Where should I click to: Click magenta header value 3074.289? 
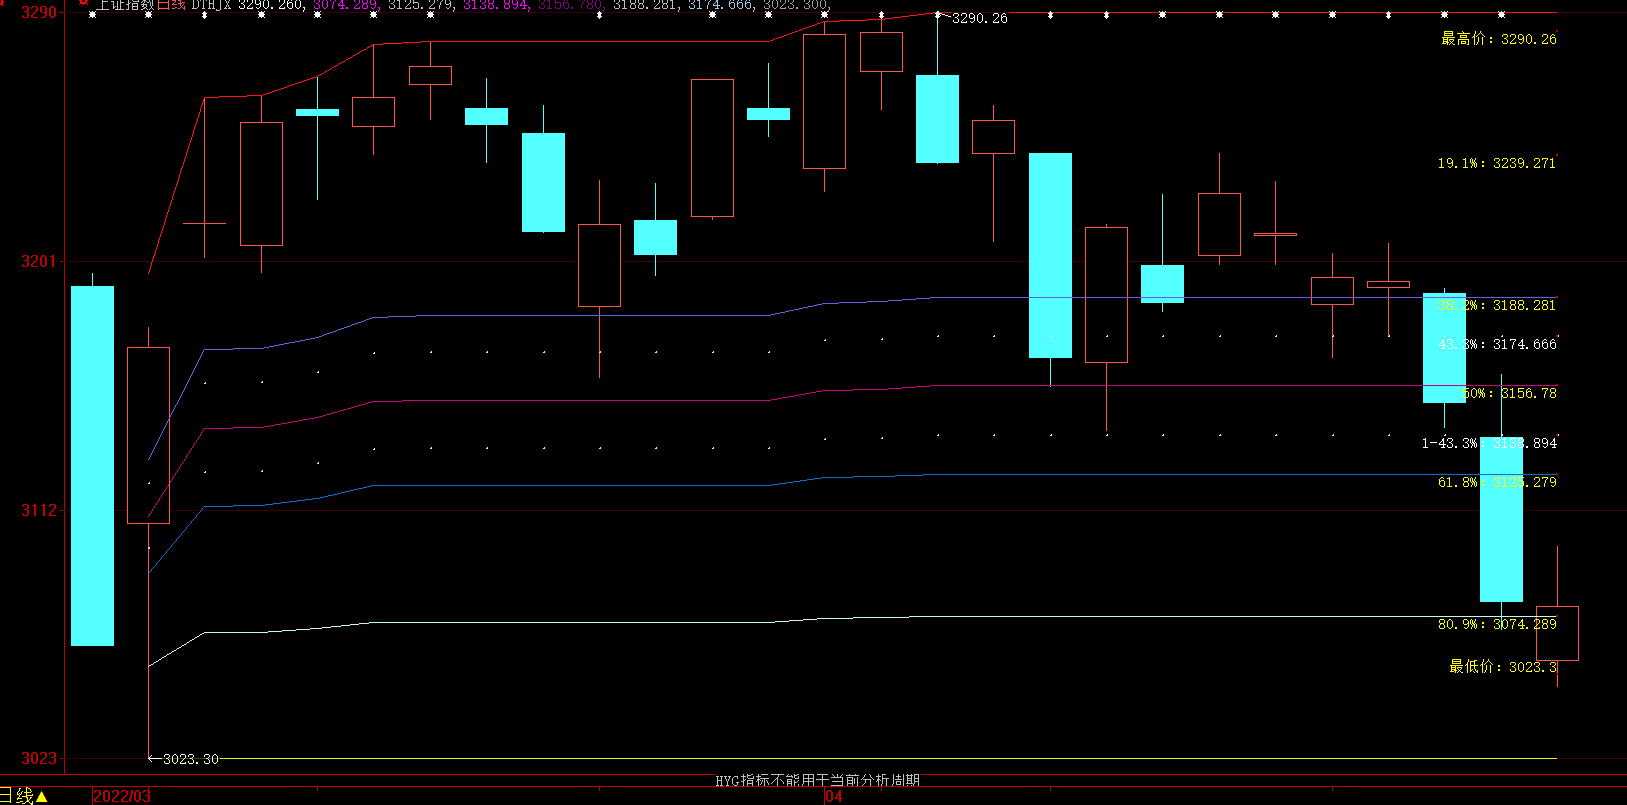pos(346,5)
